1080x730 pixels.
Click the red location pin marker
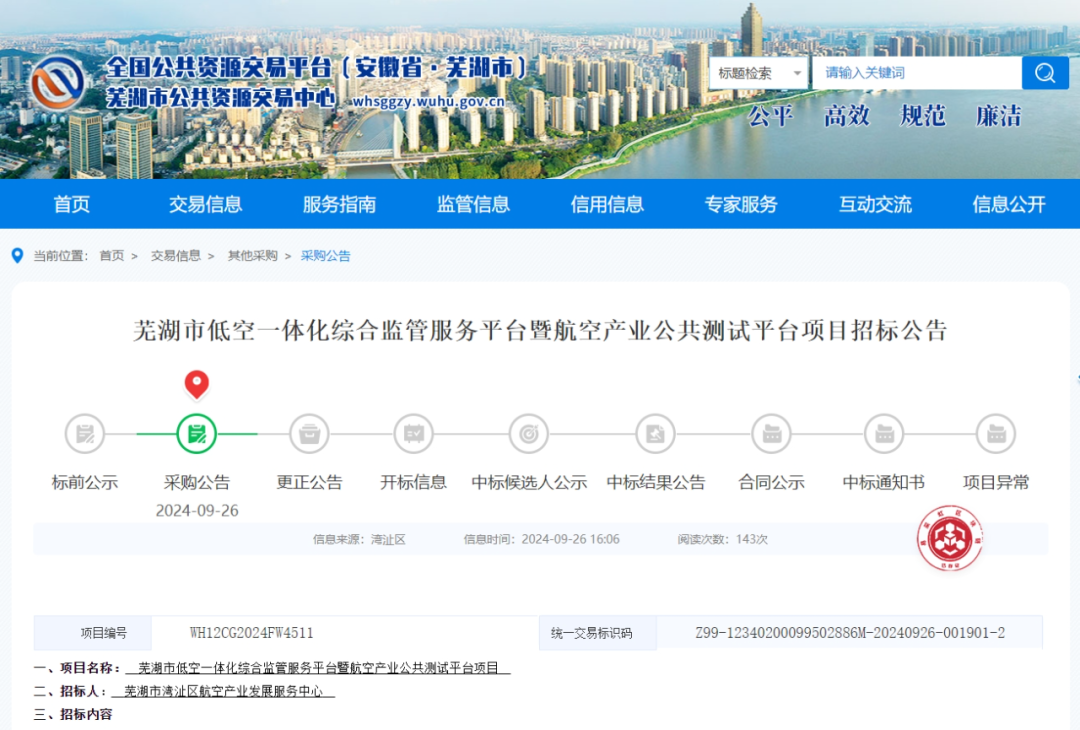[x=197, y=384]
